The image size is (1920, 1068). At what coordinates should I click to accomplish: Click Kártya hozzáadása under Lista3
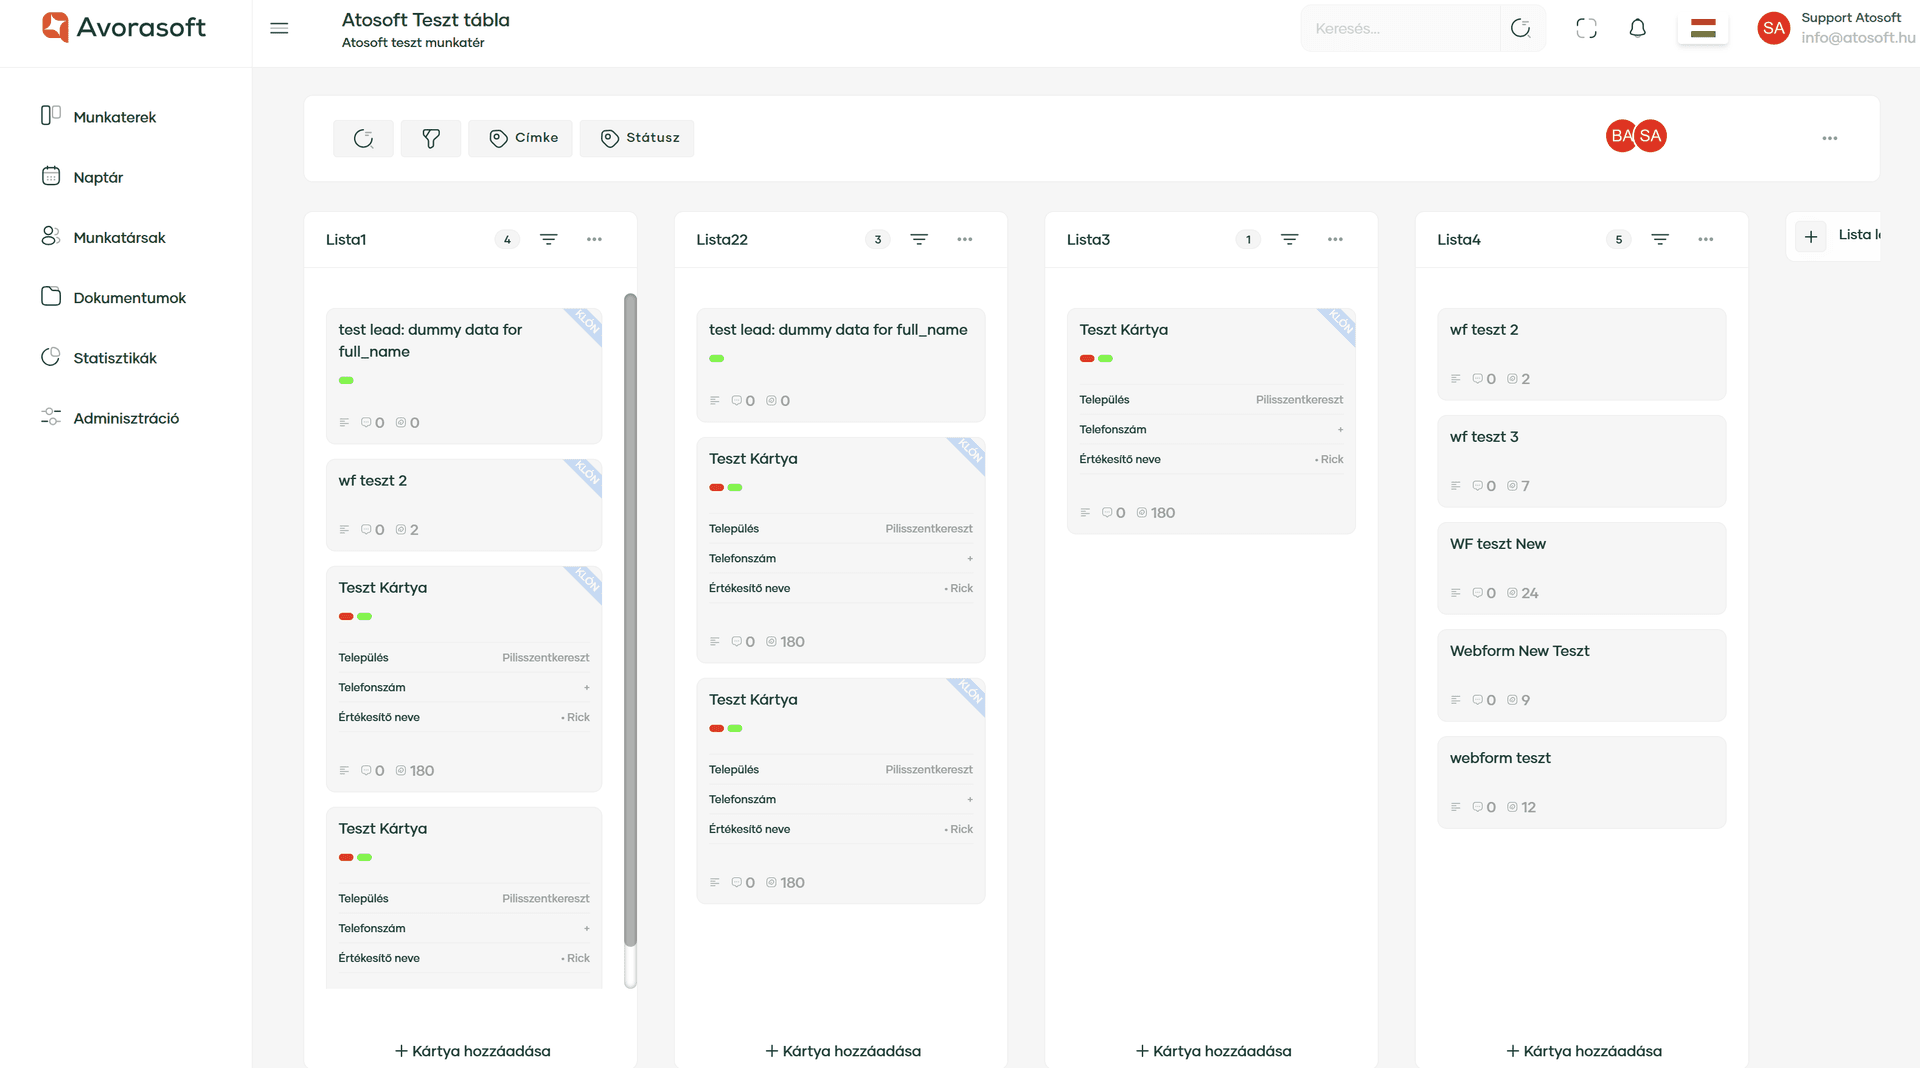pos(1212,1051)
